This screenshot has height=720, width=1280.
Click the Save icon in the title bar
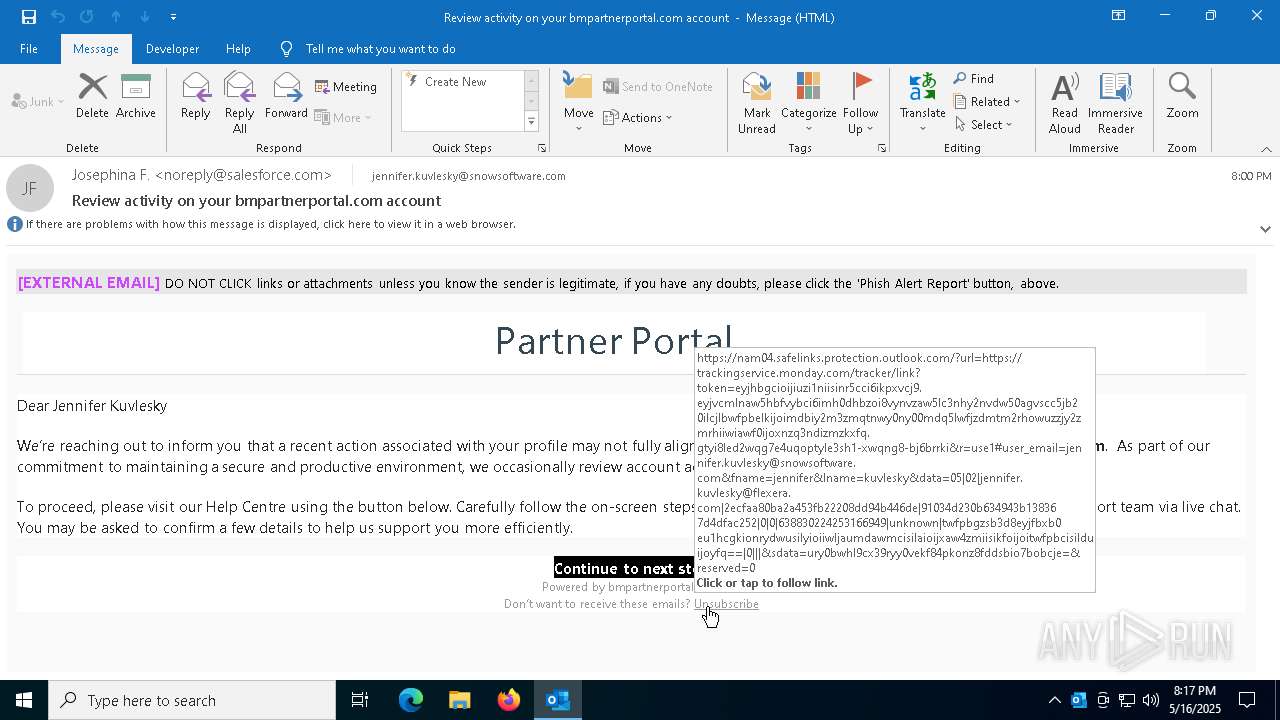(29, 17)
